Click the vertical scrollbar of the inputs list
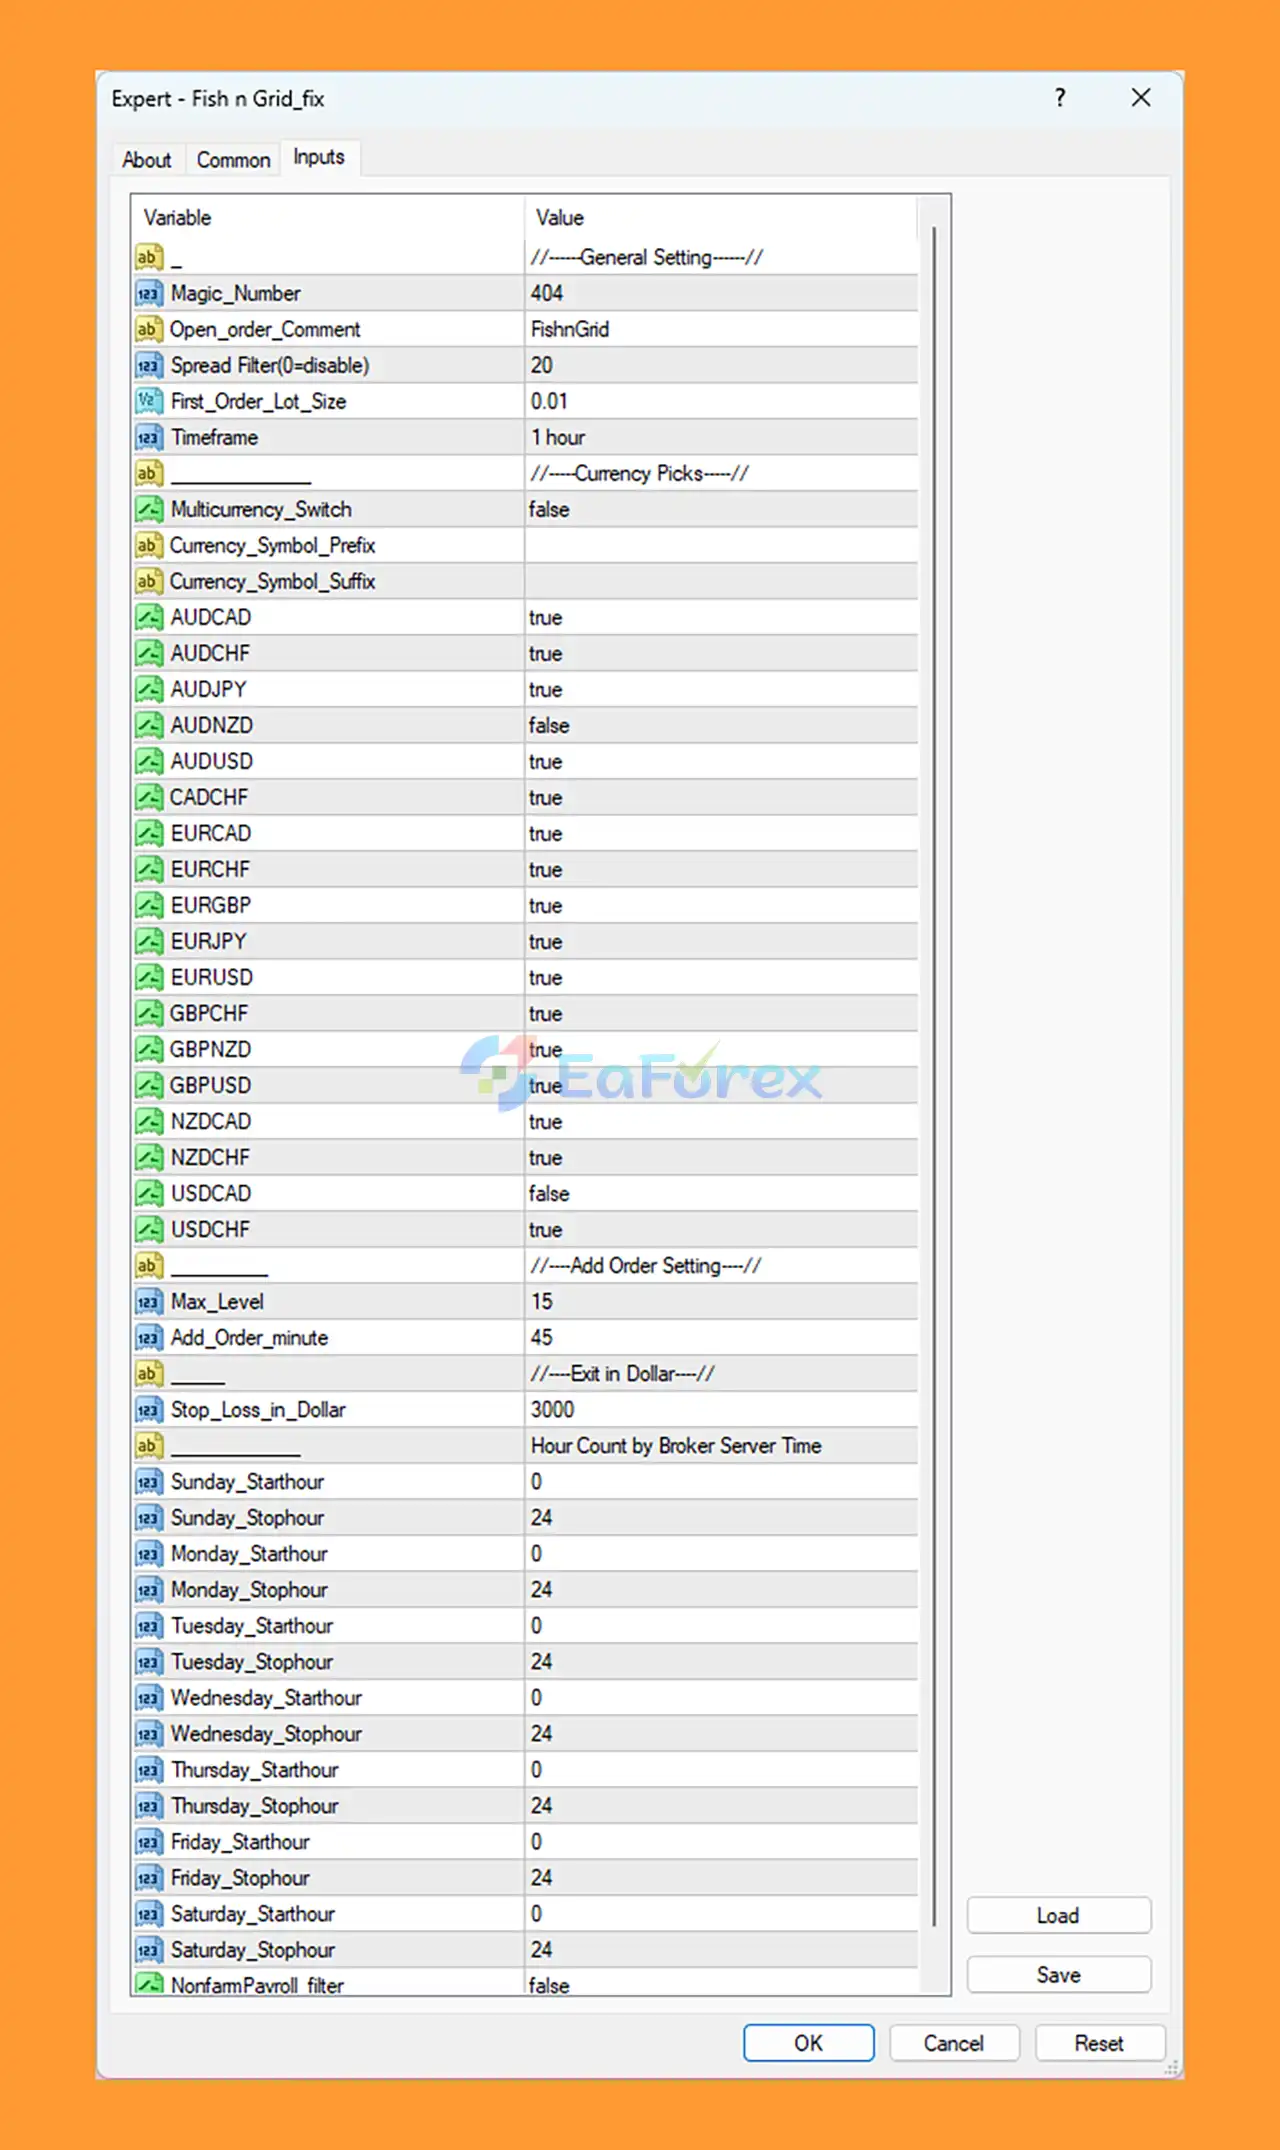 [934, 1000]
